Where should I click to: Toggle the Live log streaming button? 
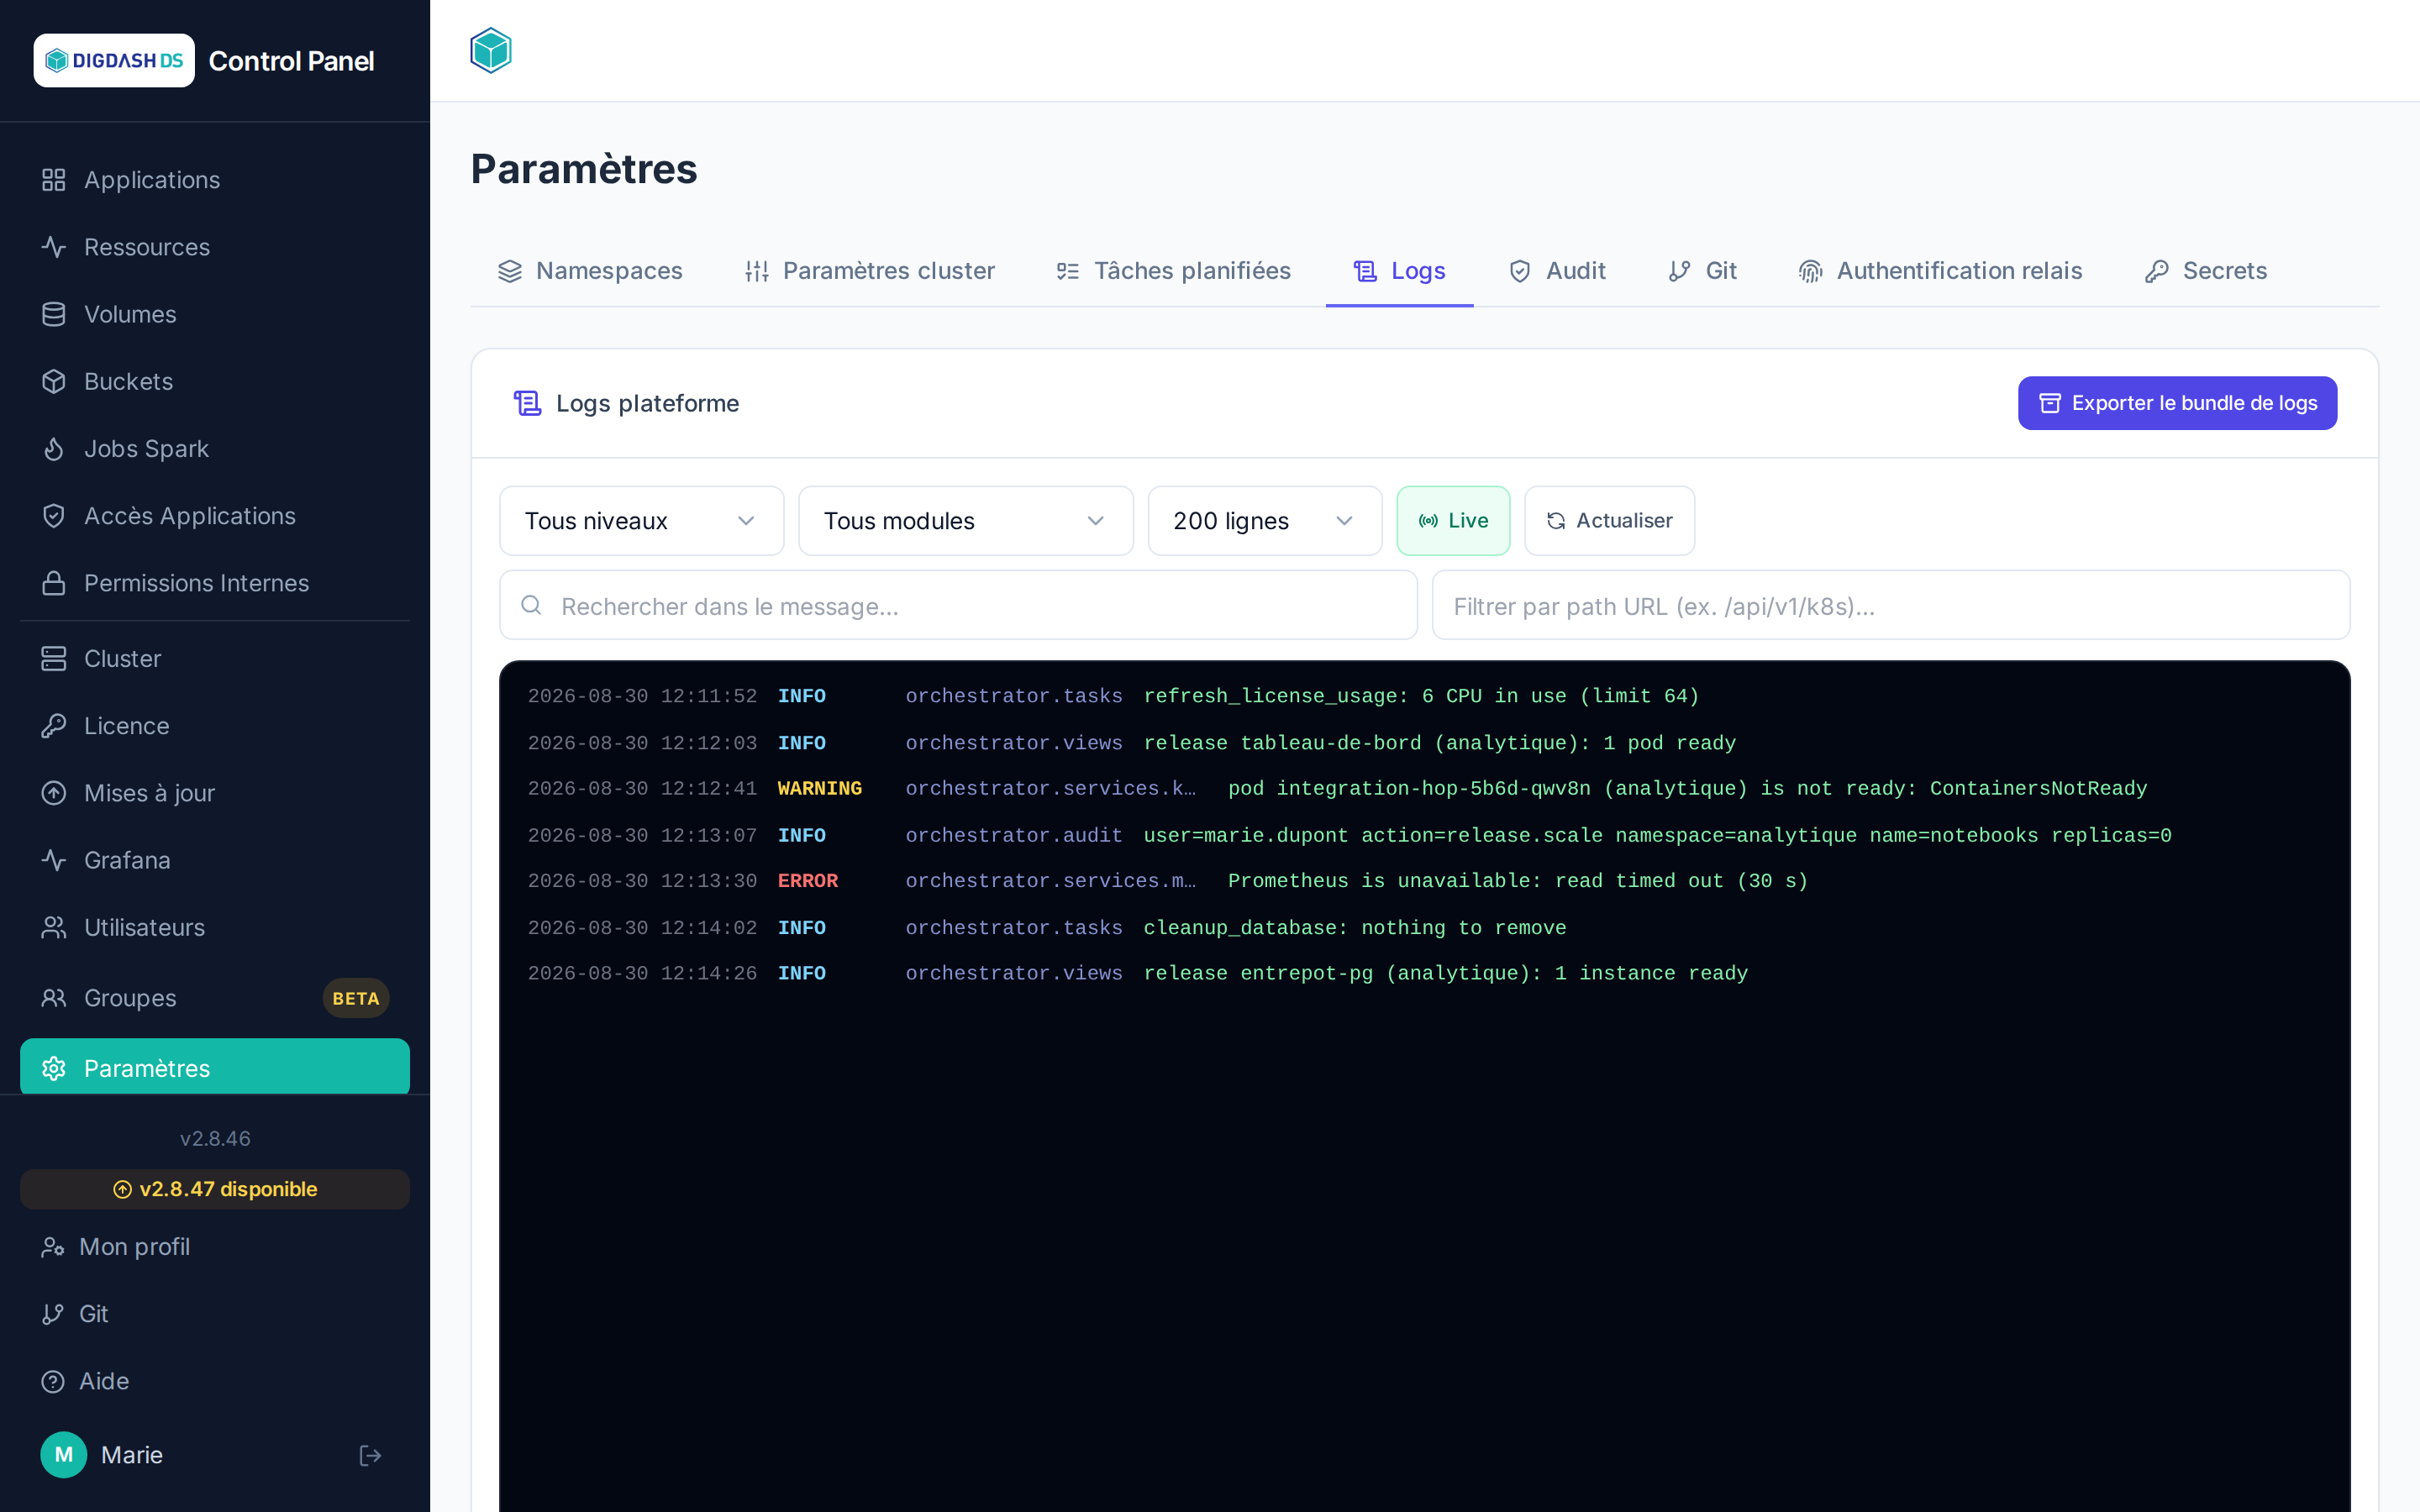pyautogui.click(x=1453, y=521)
